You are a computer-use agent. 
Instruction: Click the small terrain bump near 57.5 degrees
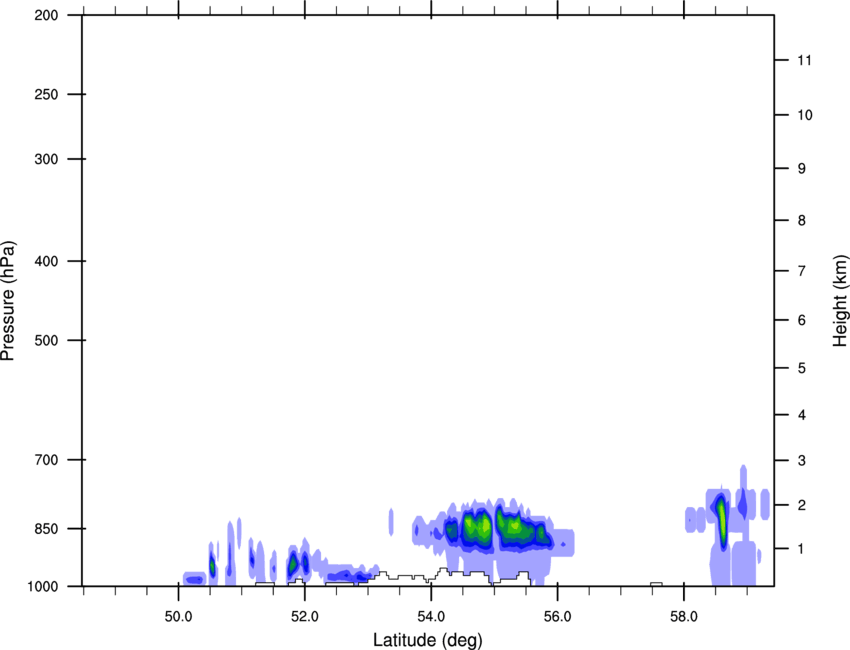(656, 583)
